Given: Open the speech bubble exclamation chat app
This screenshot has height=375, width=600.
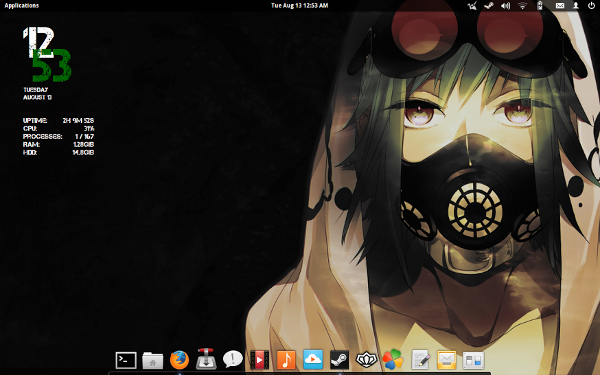Looking at the screenshot, I should pyautogui.click(x=233, y=359).
